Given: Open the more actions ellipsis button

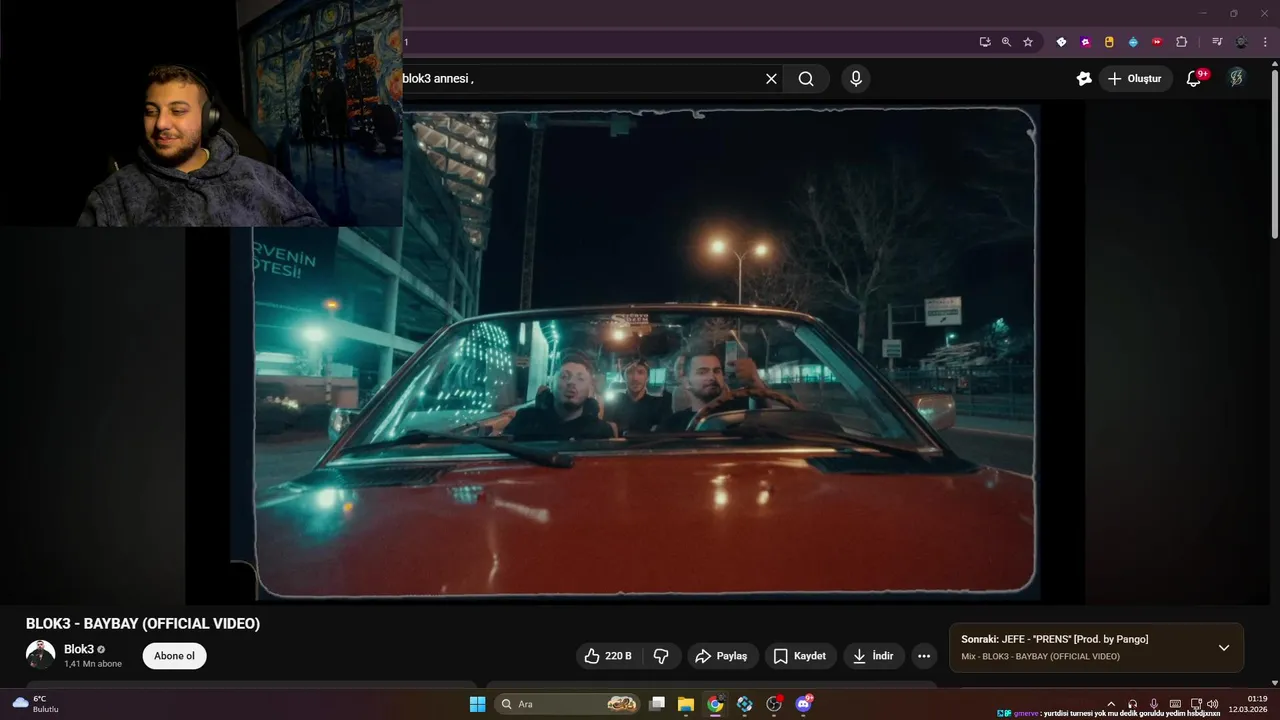Looking at the screenshot, I should click(x=924, y=656).
